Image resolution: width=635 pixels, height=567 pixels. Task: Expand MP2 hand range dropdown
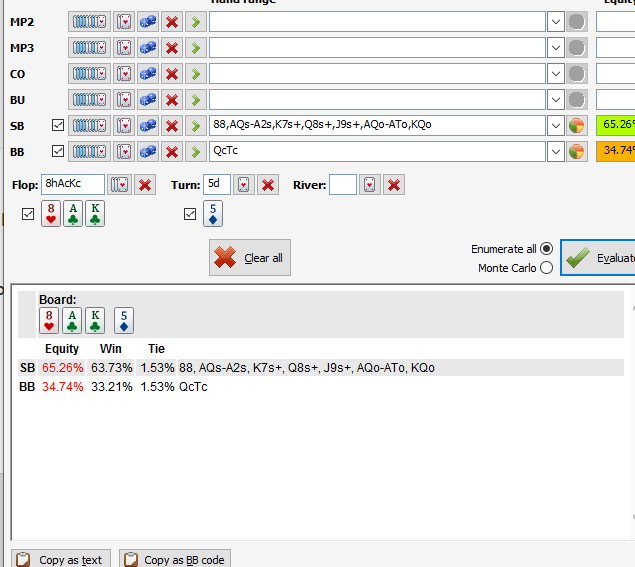click(x=556, y=22)
